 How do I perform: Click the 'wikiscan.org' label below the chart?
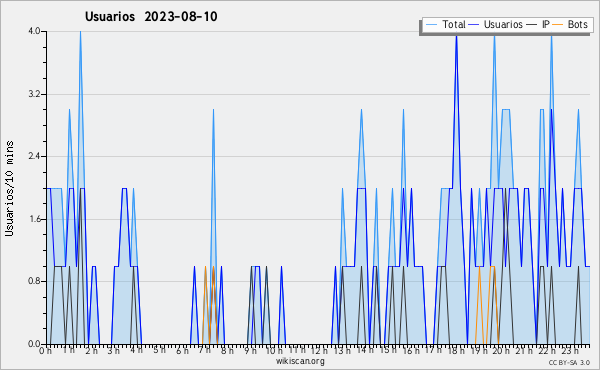pyautogui.click(x=300, y=361)
